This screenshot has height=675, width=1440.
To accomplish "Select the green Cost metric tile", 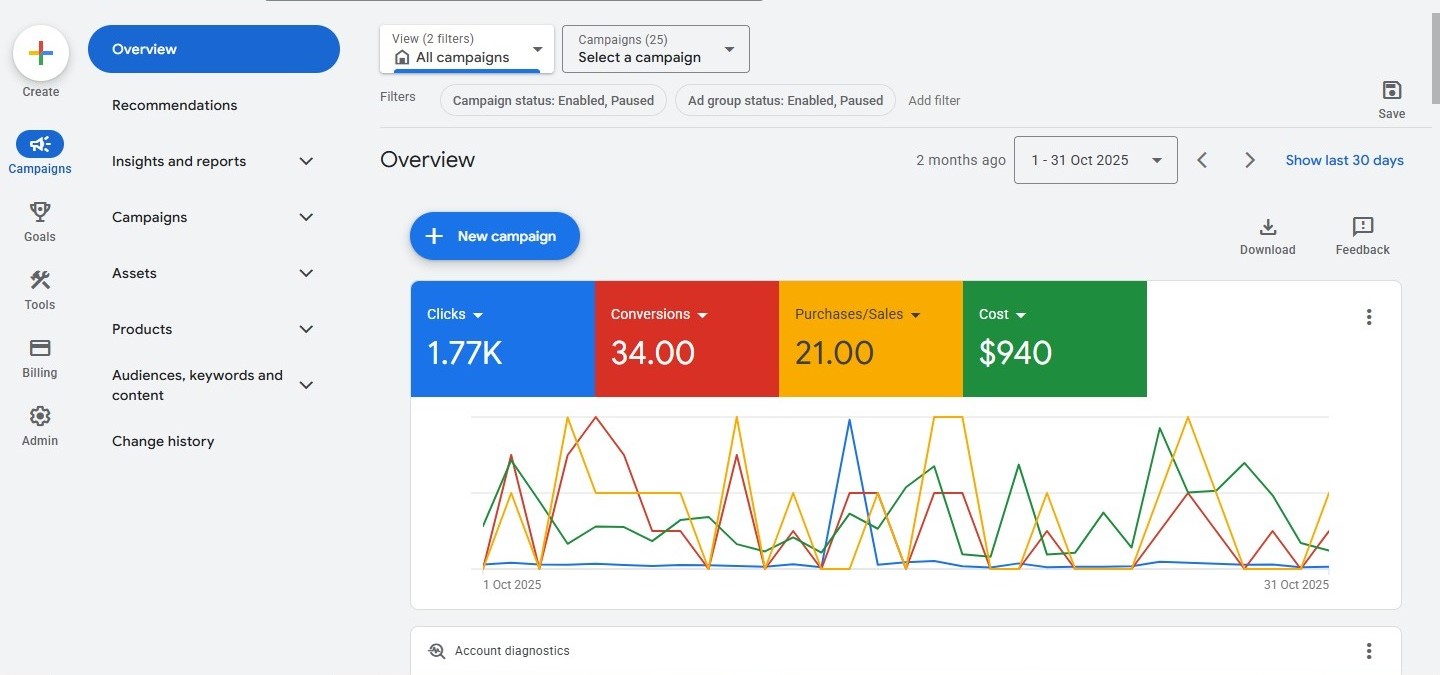I will pyautogui.click(x=1054, y=339).
